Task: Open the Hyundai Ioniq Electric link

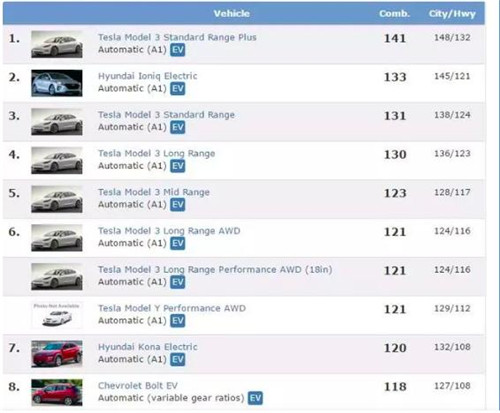Action: 147,76
